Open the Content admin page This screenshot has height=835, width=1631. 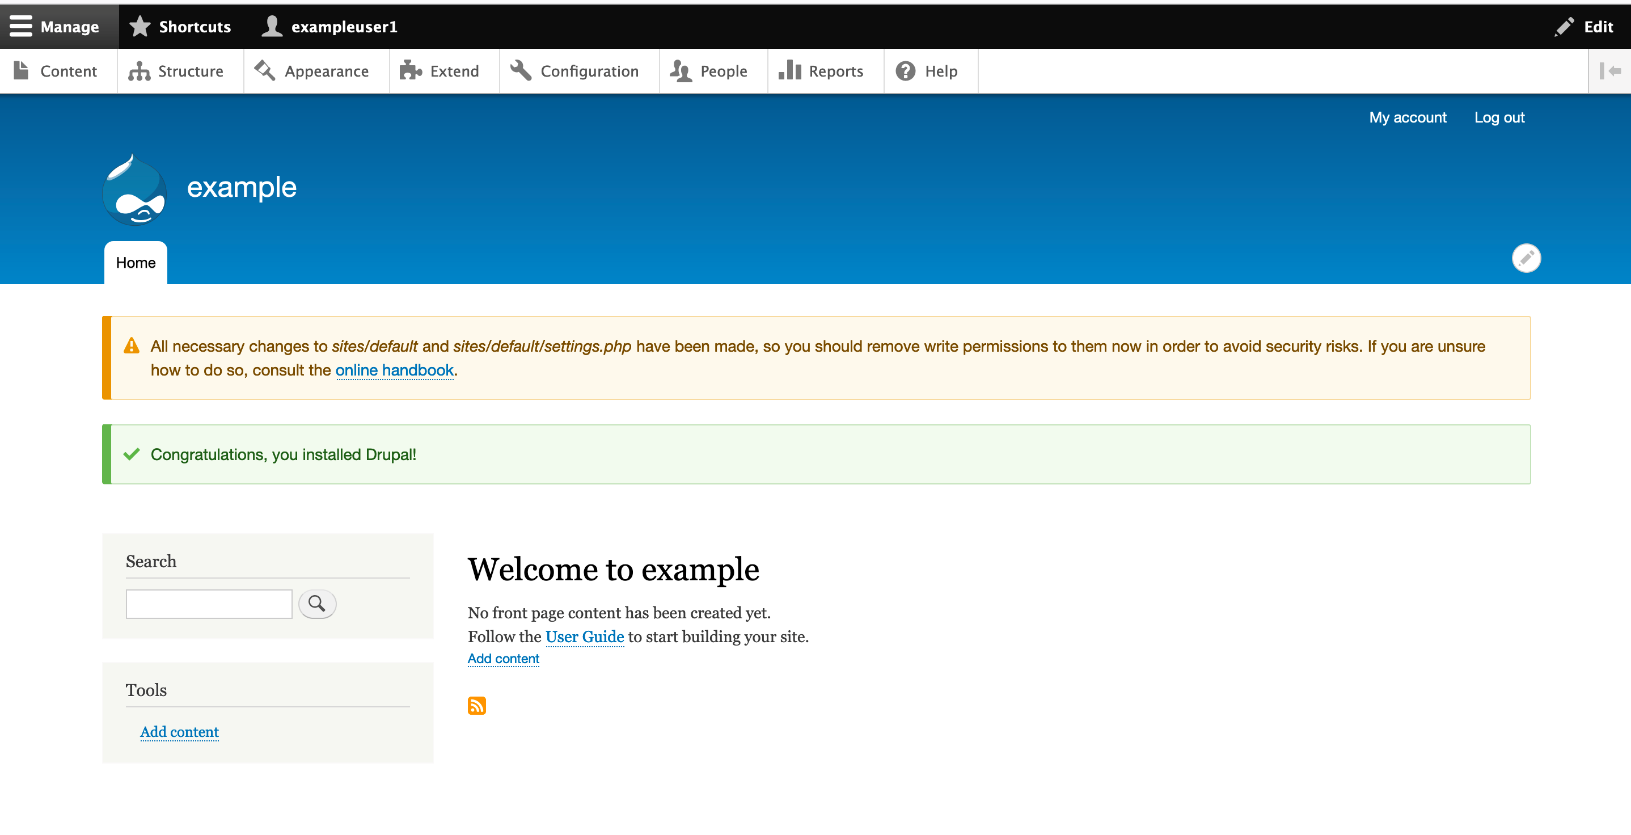56,71
